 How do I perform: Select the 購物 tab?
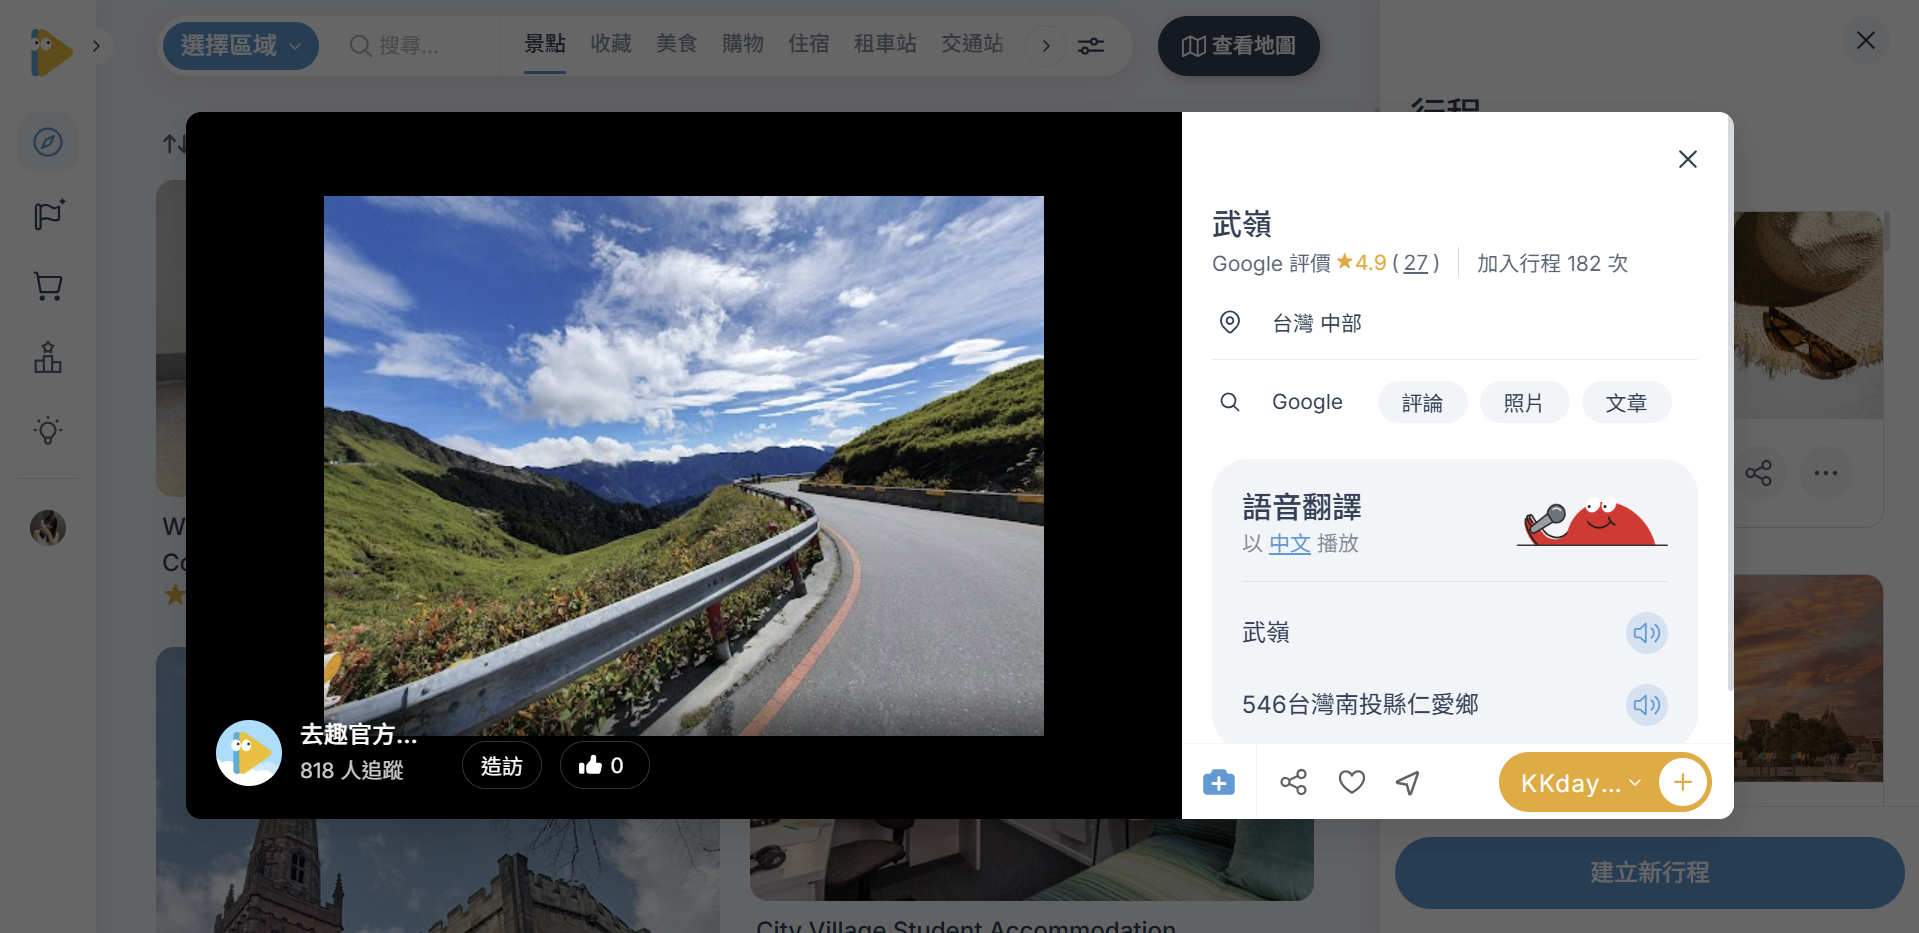(743, 44)
